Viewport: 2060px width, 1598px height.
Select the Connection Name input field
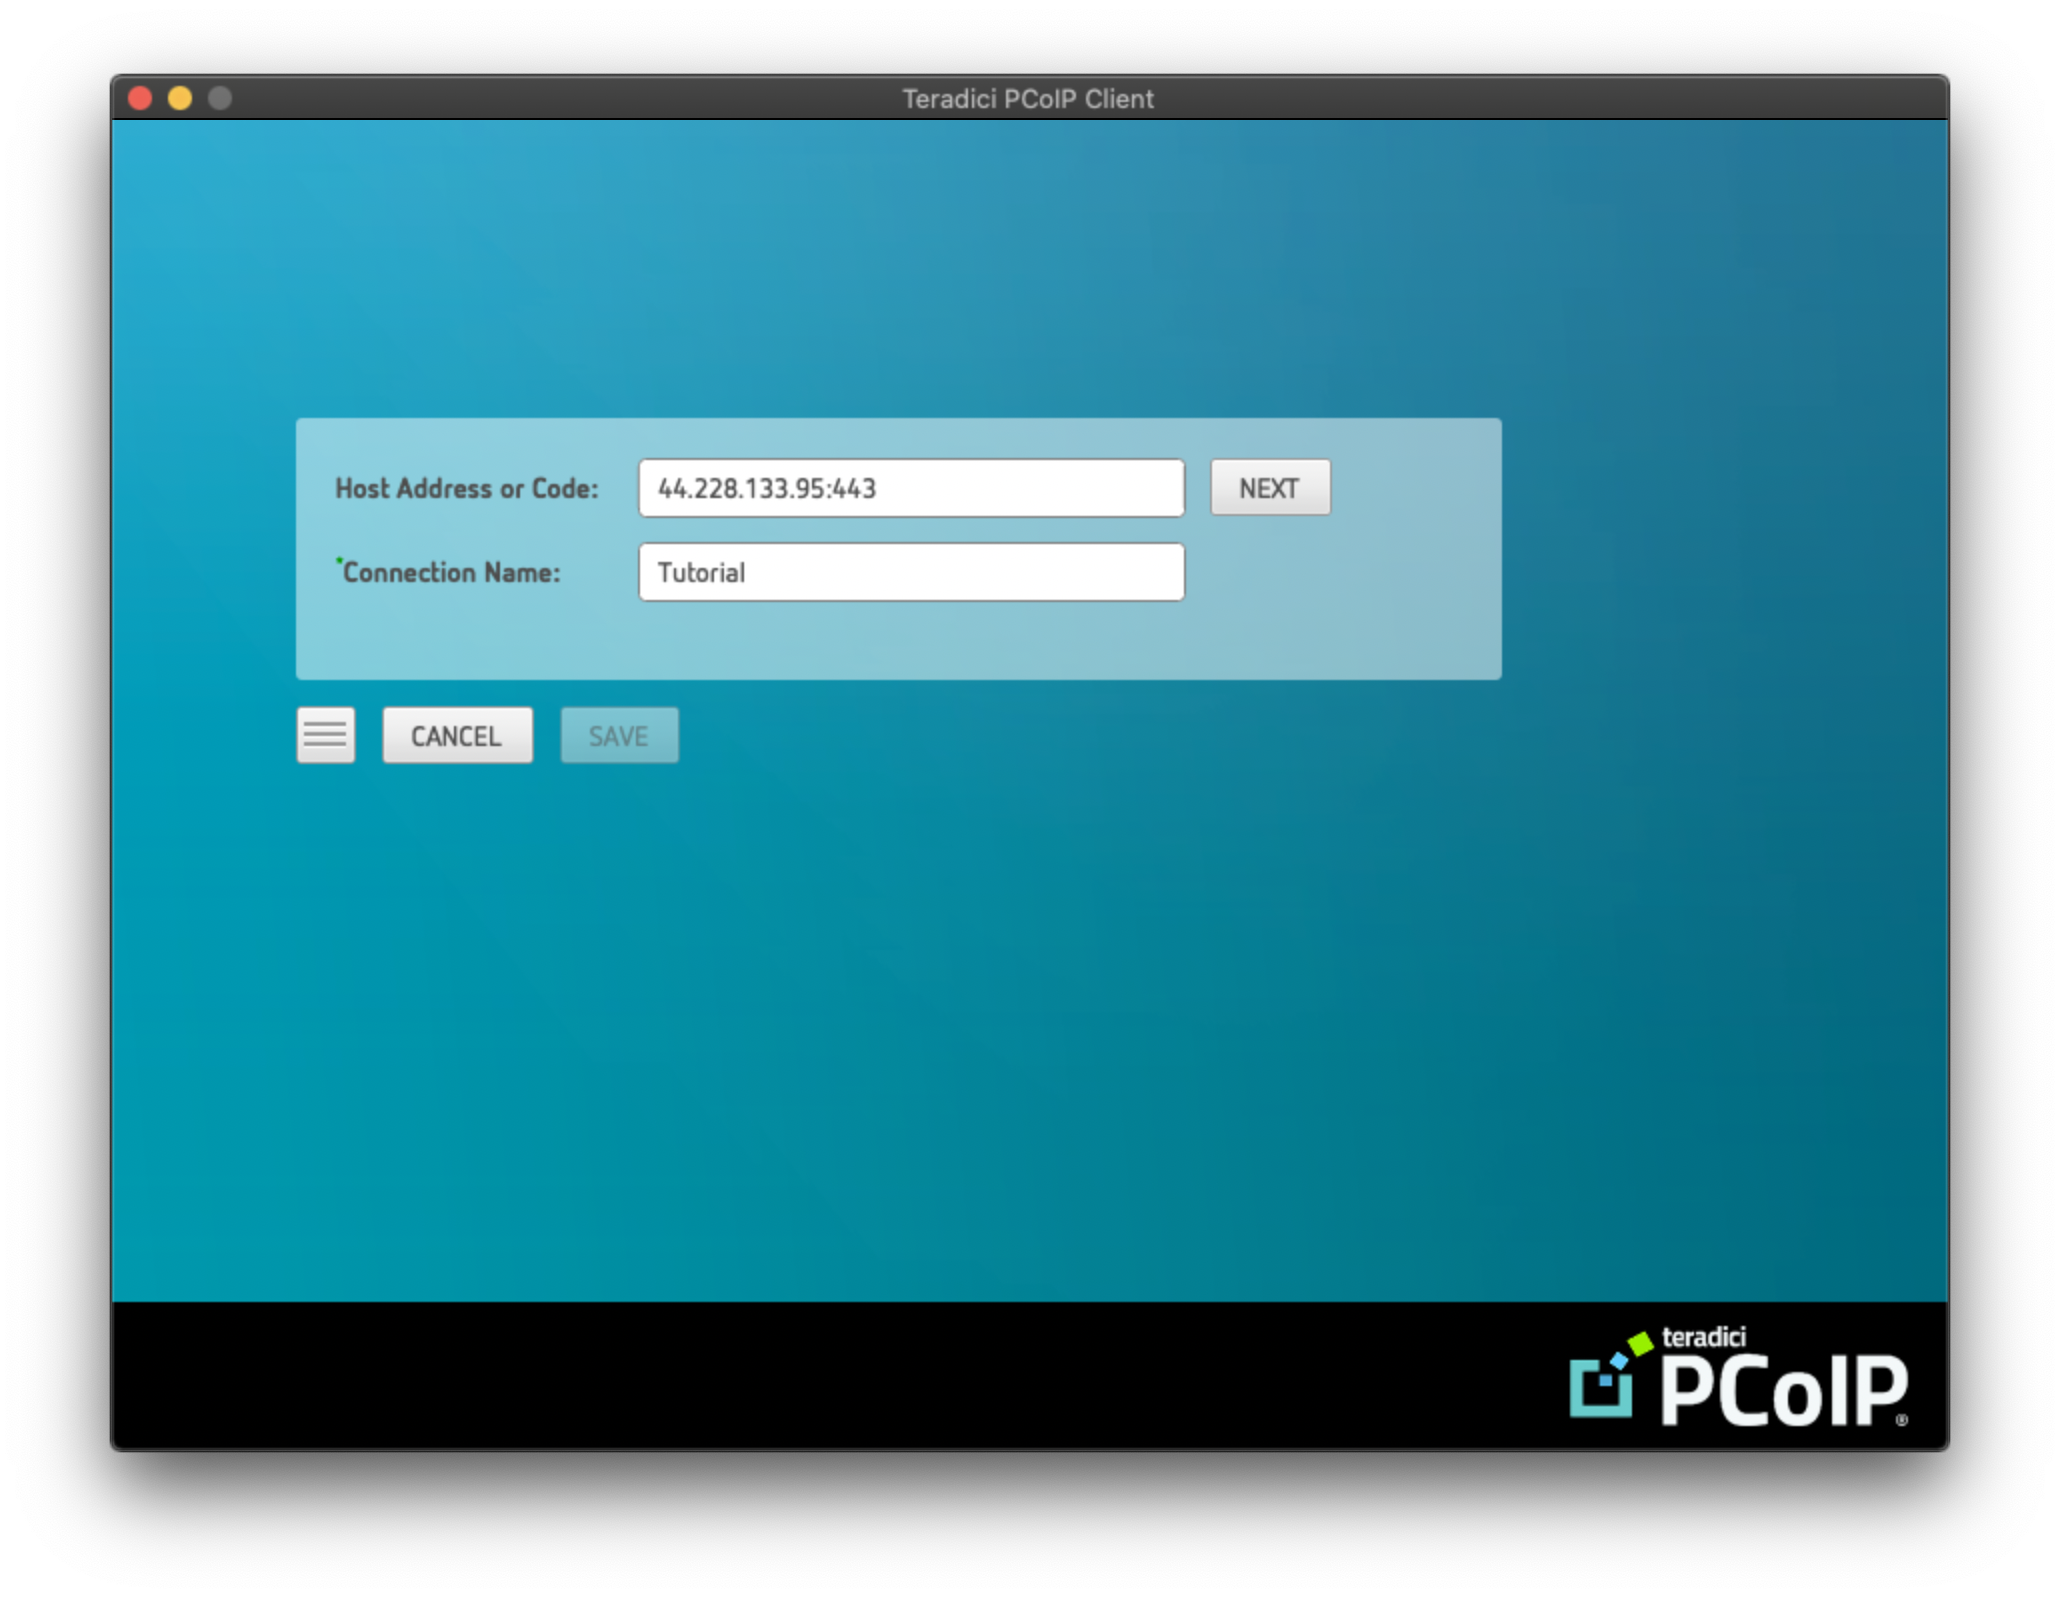[x=911, y=573]
